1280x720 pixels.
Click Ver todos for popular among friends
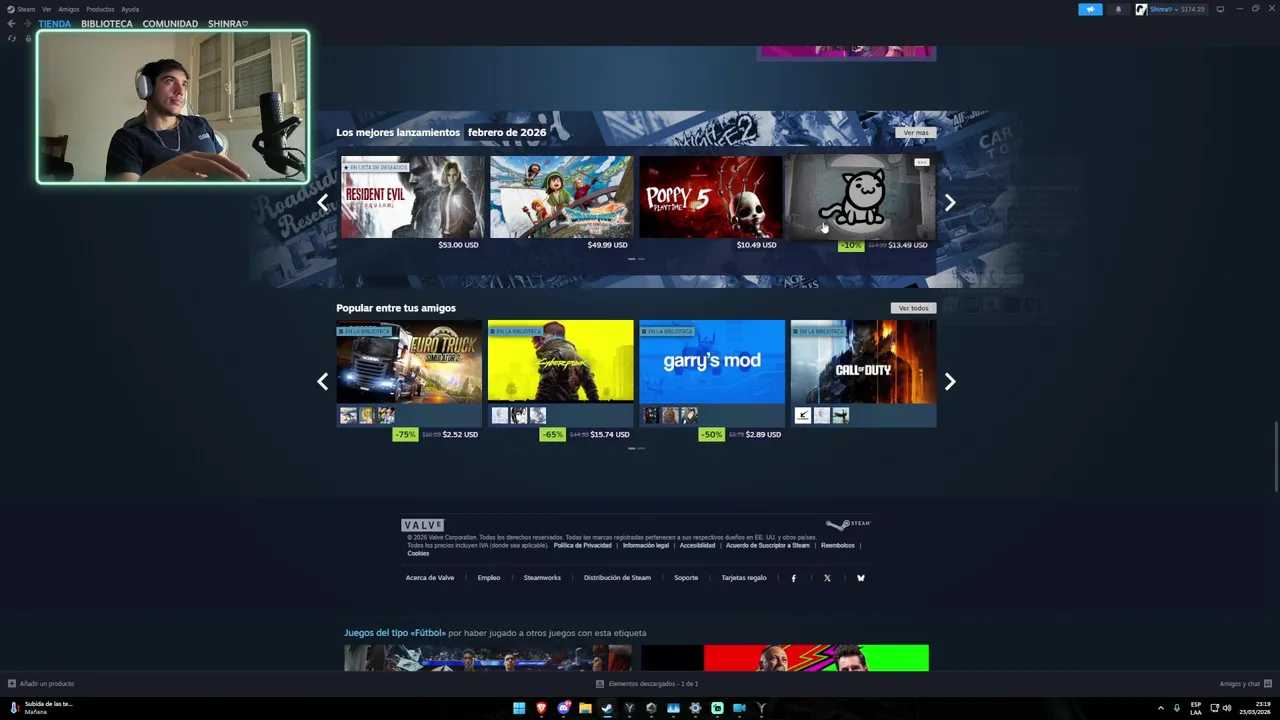pos(913,308)
